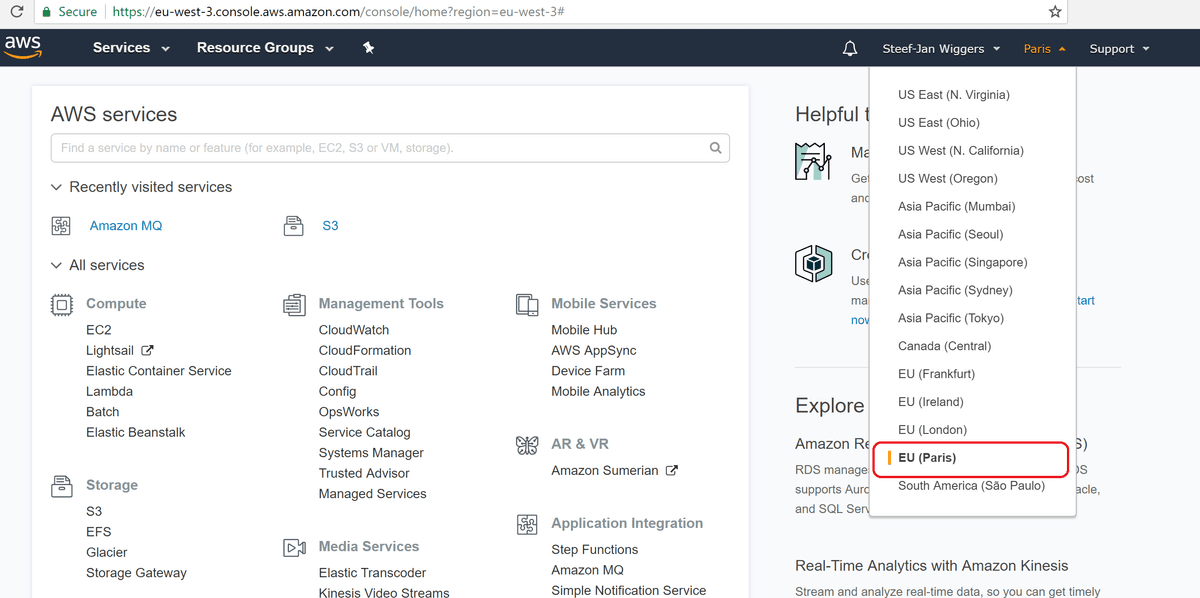This screenshot has height=598, width=1200.
Task: Open Elastic Container Service
Action: 159,371
